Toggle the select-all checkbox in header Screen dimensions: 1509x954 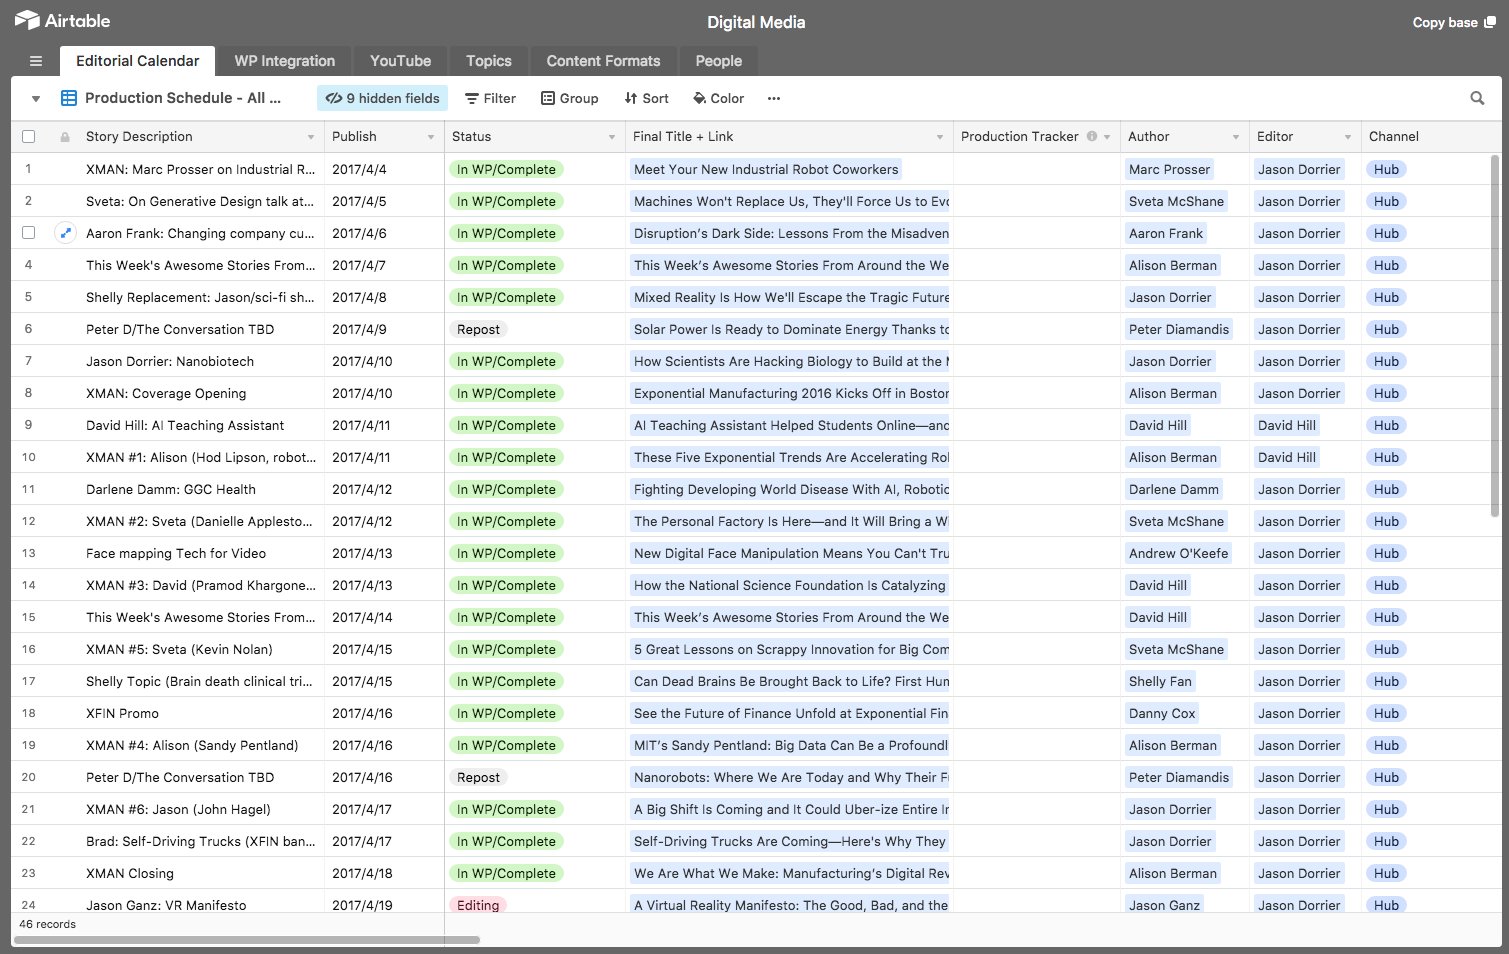point(28,137)
